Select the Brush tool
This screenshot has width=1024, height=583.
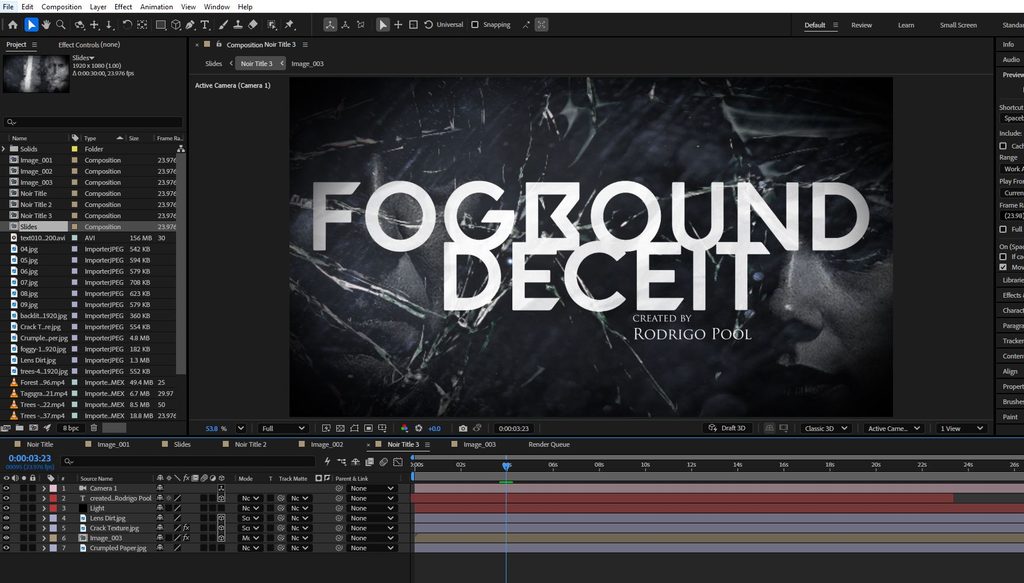click(223, 25)
